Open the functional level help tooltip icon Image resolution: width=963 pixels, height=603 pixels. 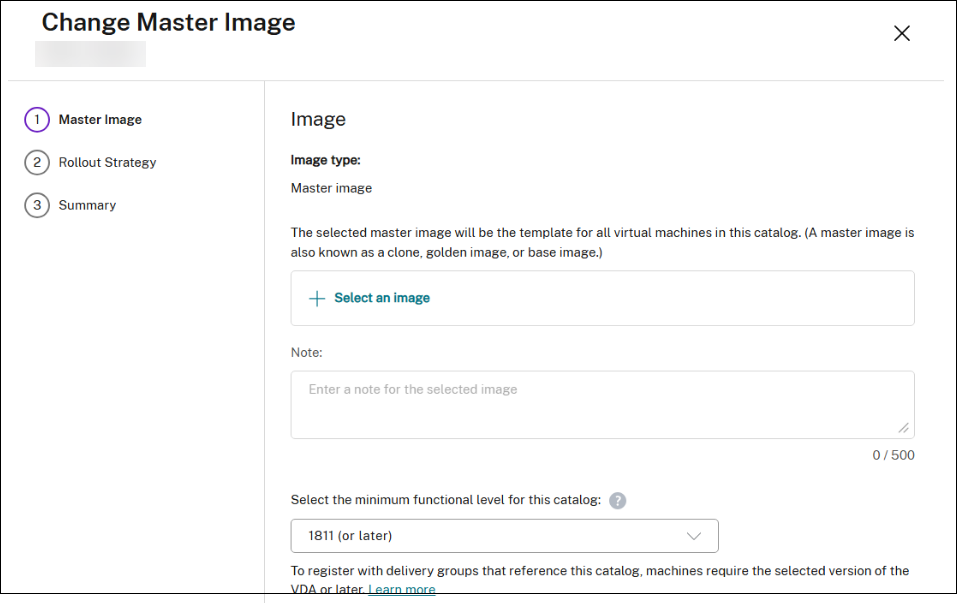(x=618, y=501)
